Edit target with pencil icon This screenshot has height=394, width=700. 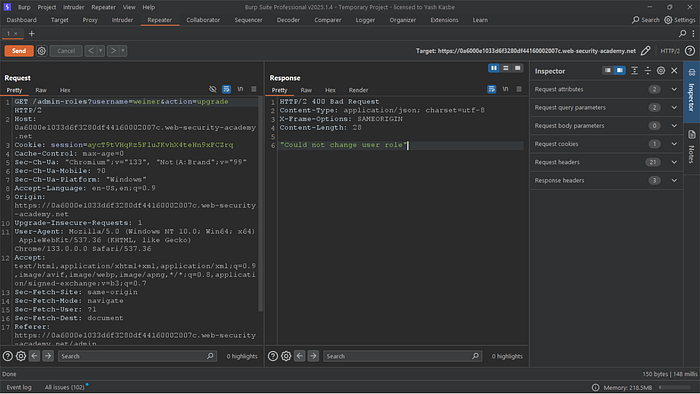(x=645, y=51)
